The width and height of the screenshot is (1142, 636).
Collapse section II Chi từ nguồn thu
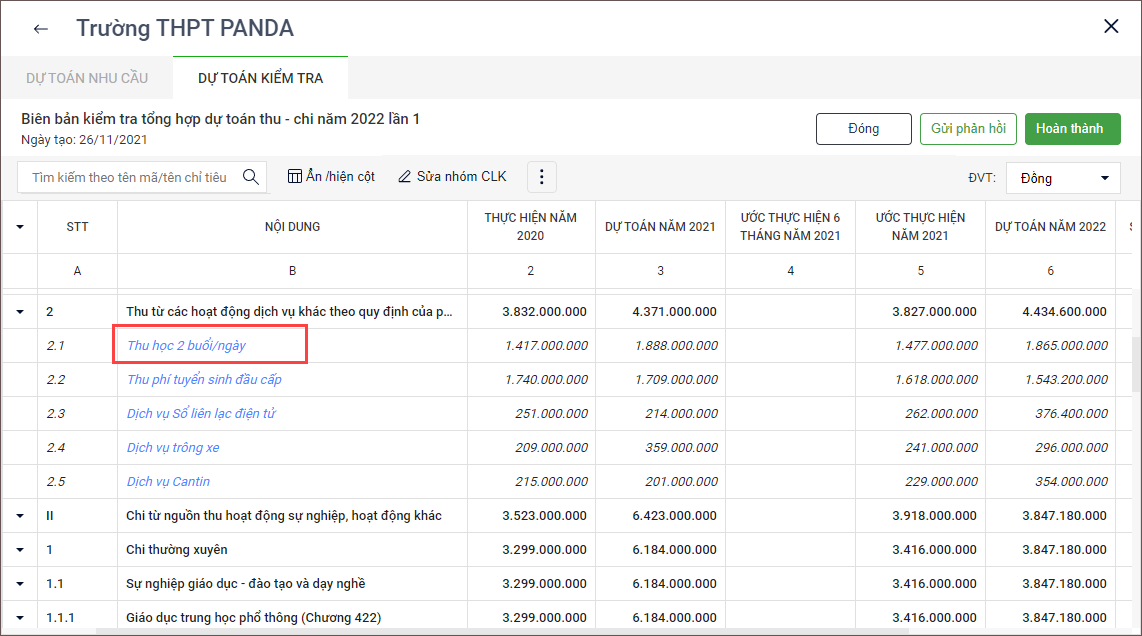point(20,516)
